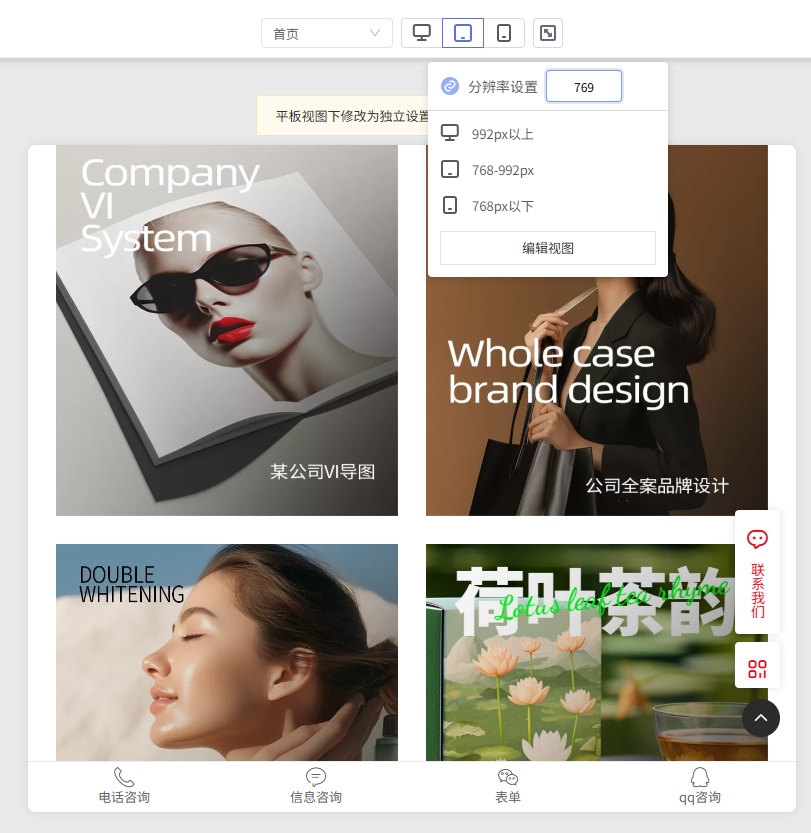Expand the 首页 dropdown arrow
The width and height of the screenshot is (811, 833).
pyautogui.click(x=375, y=33)
